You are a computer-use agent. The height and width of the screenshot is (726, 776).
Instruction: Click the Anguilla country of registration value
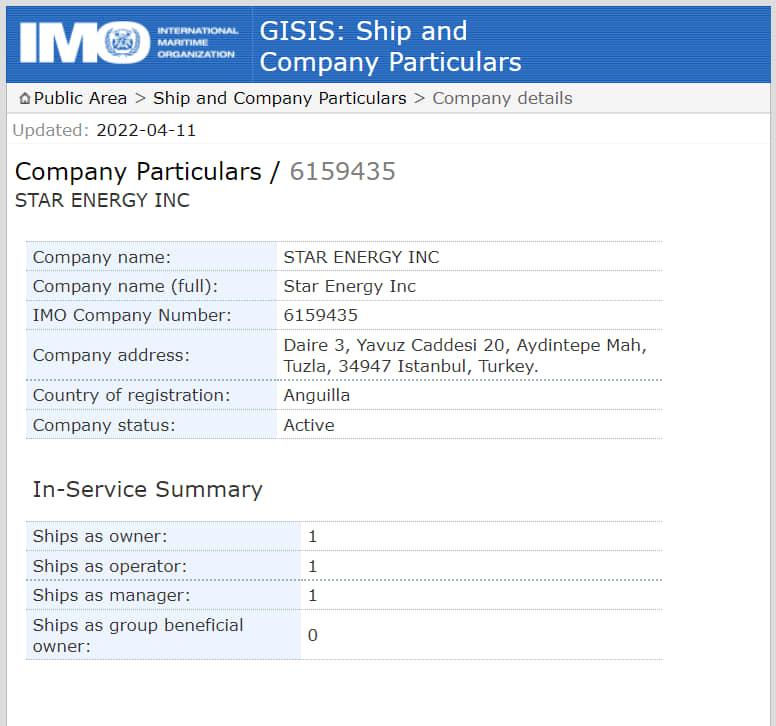tap(317, 395)
